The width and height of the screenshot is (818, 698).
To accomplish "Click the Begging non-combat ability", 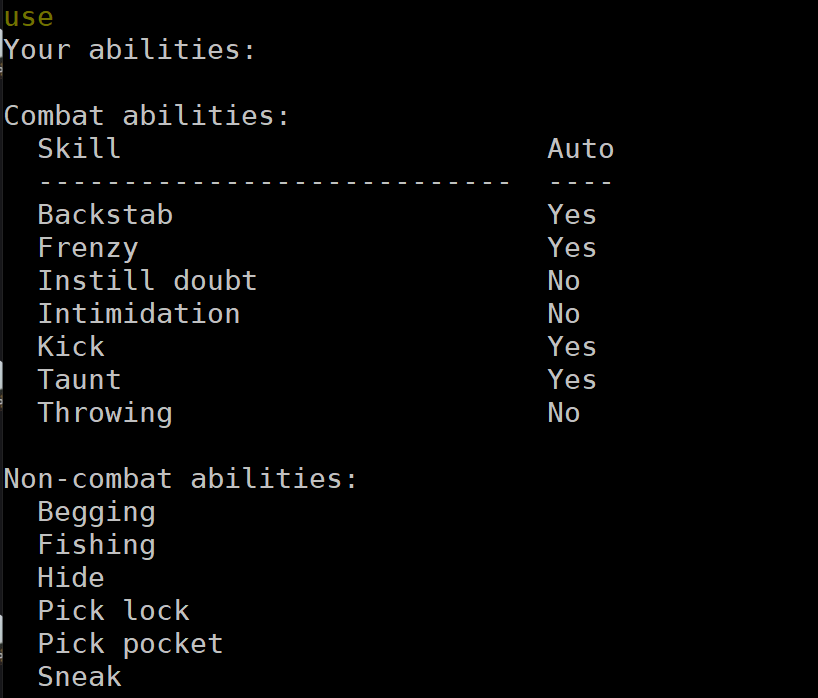I will pos(97,512).
